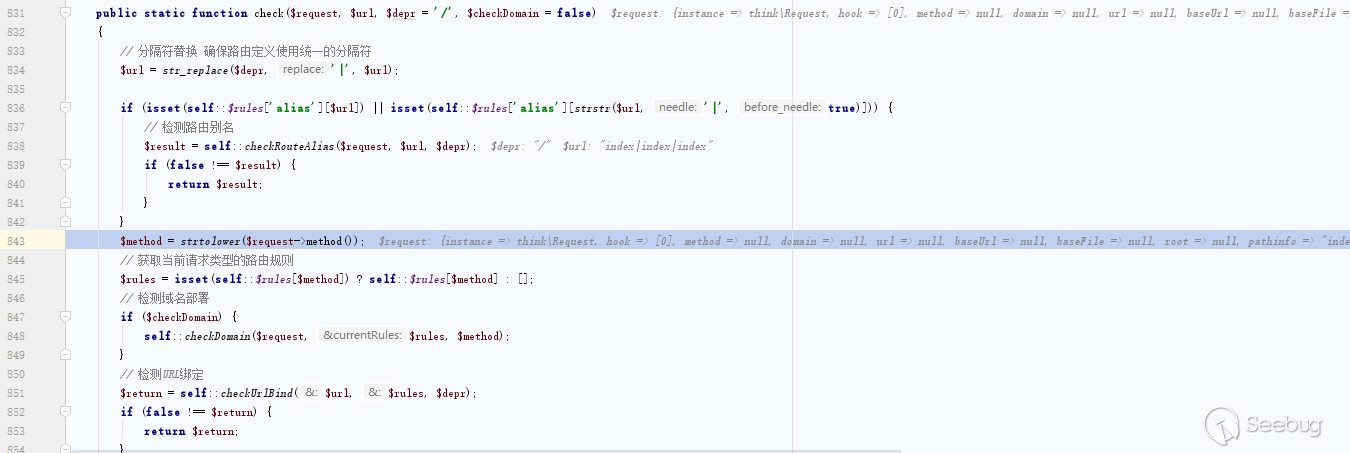
Task: Click the checkDomain method call
Action: click(x=217, y=336)
